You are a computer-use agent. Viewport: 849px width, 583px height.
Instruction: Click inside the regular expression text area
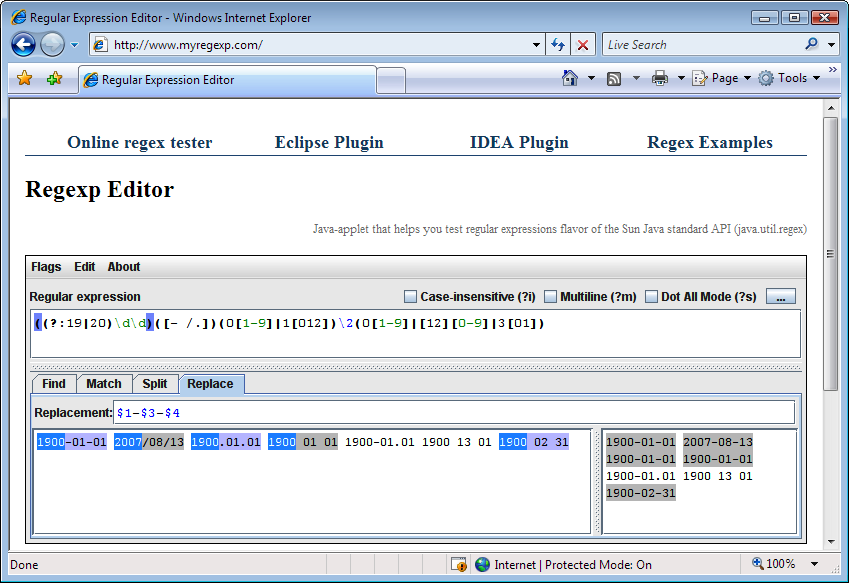point(415,334)
